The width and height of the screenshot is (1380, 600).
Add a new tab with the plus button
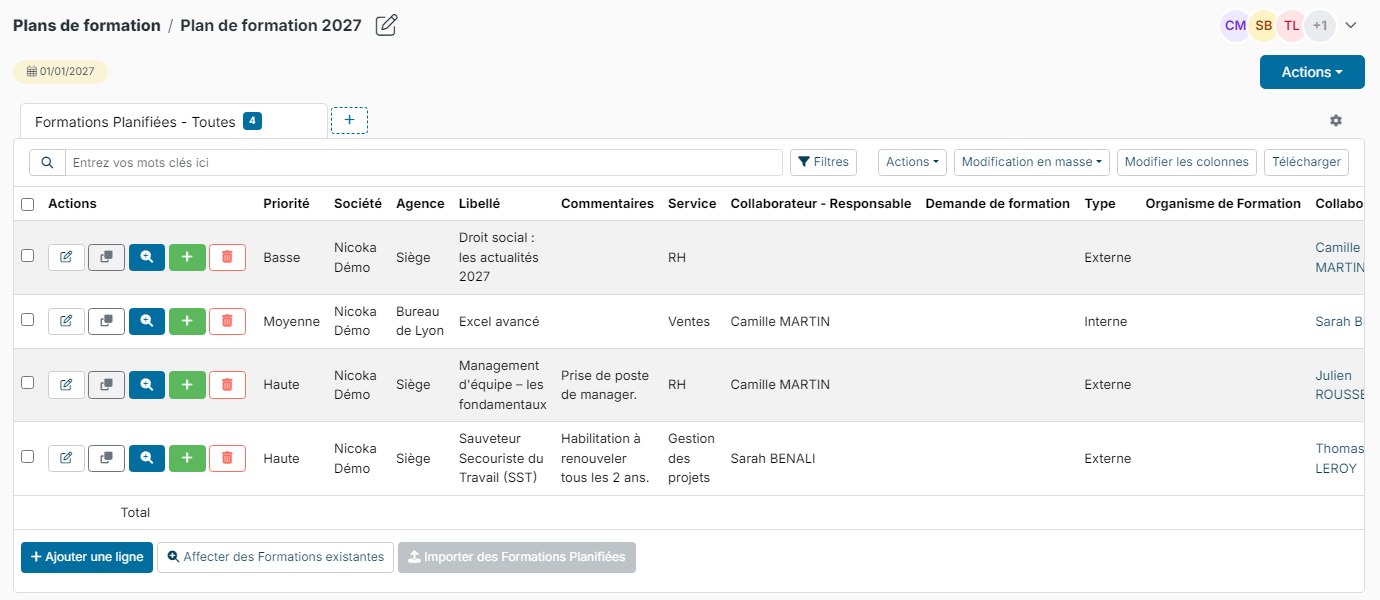click(x=349, y=120)
